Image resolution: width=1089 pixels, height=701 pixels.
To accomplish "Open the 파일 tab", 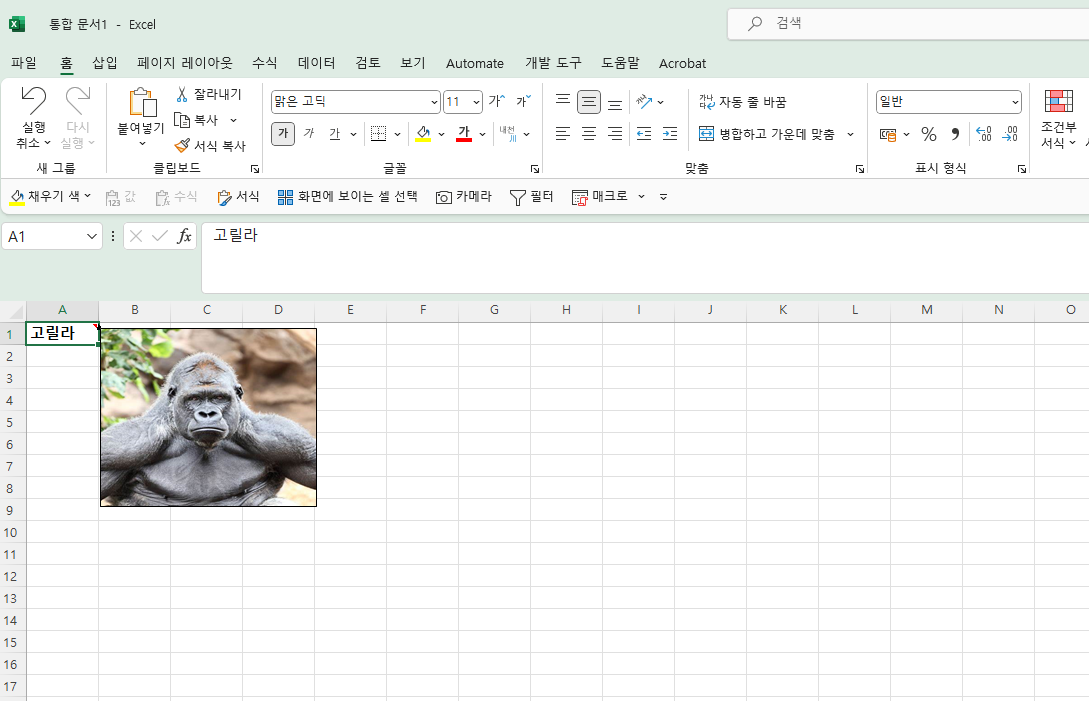I will click(24, 63).
